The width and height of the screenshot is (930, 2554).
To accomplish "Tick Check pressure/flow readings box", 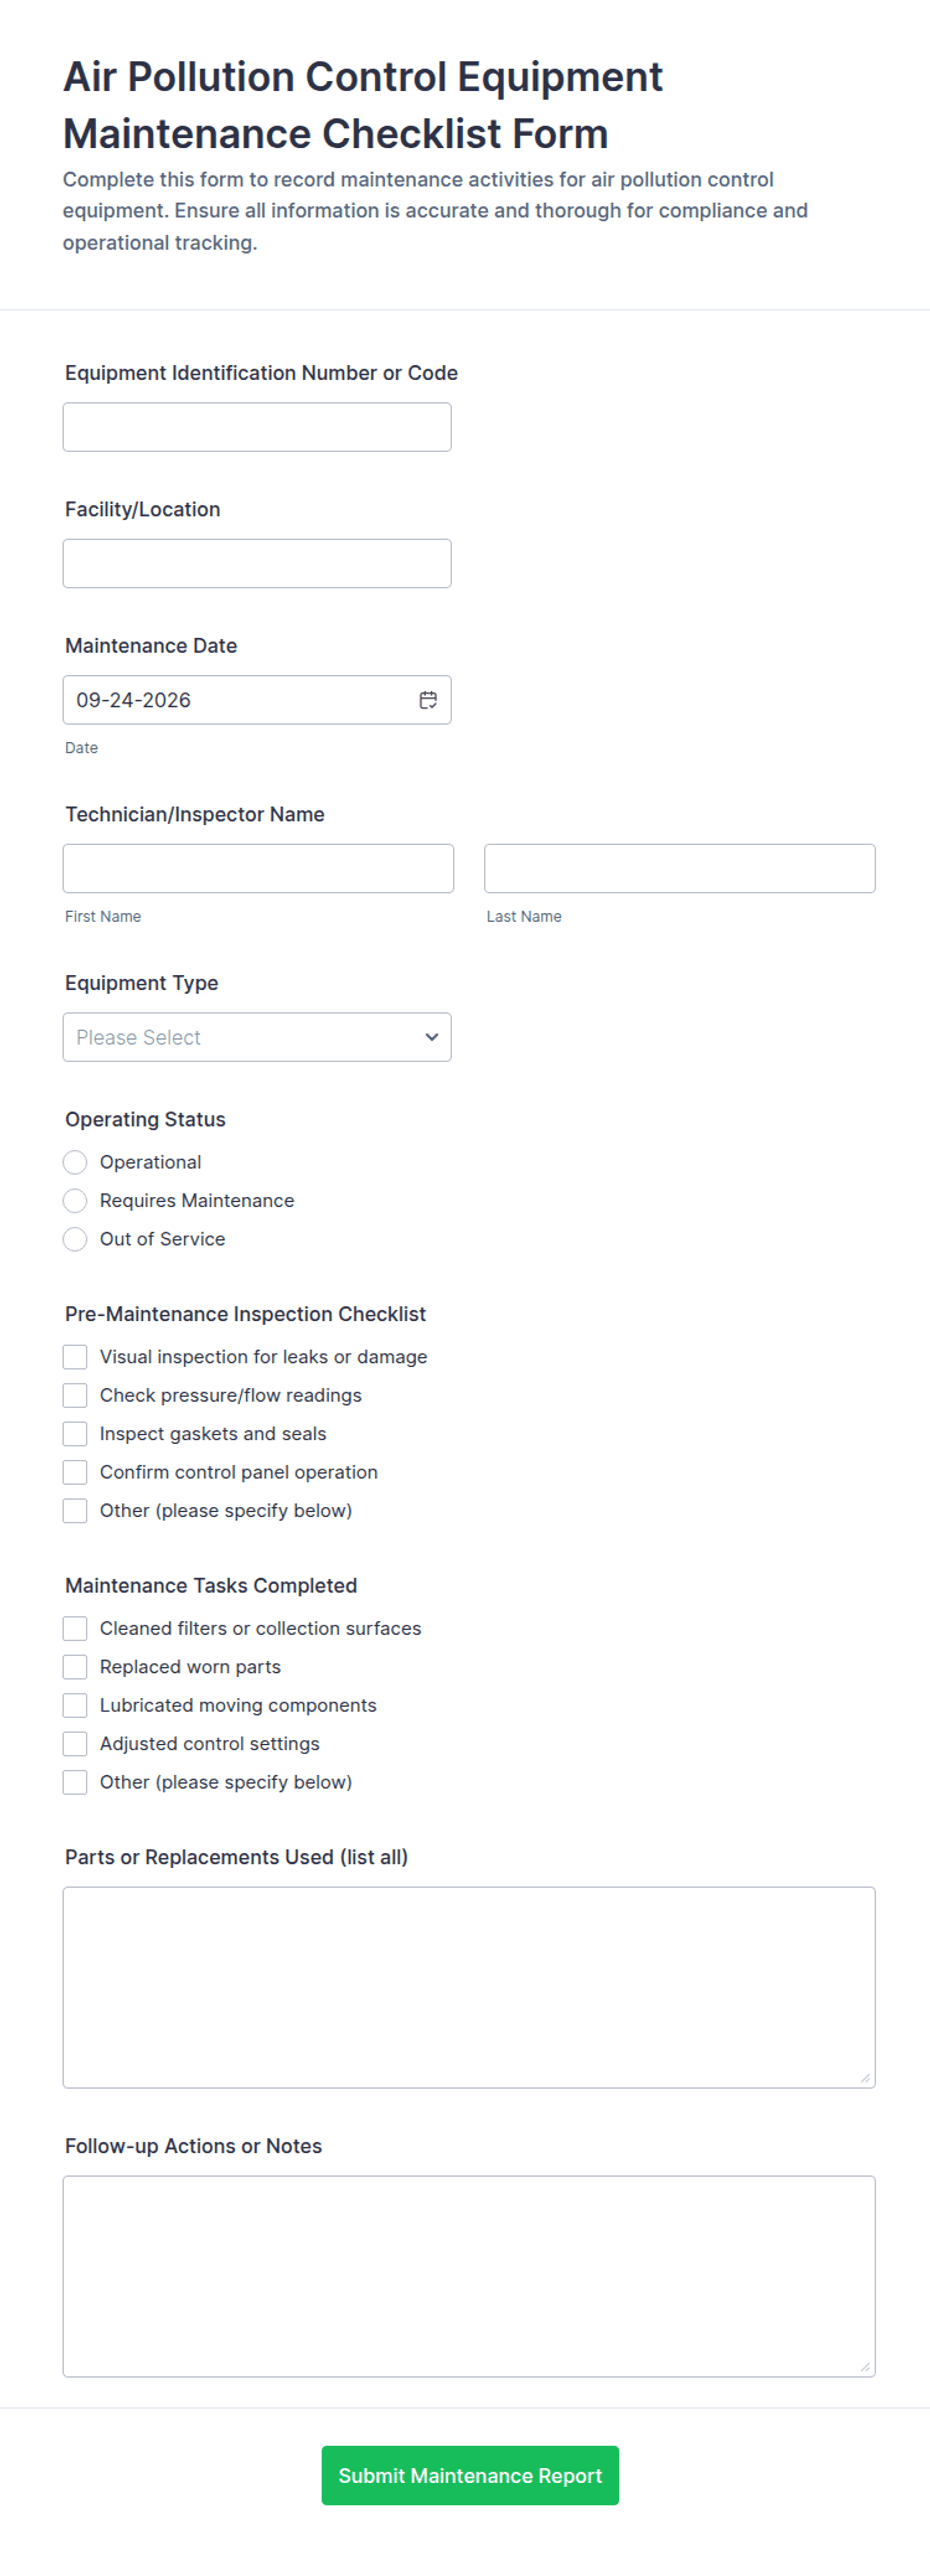I will [75, 1395].
